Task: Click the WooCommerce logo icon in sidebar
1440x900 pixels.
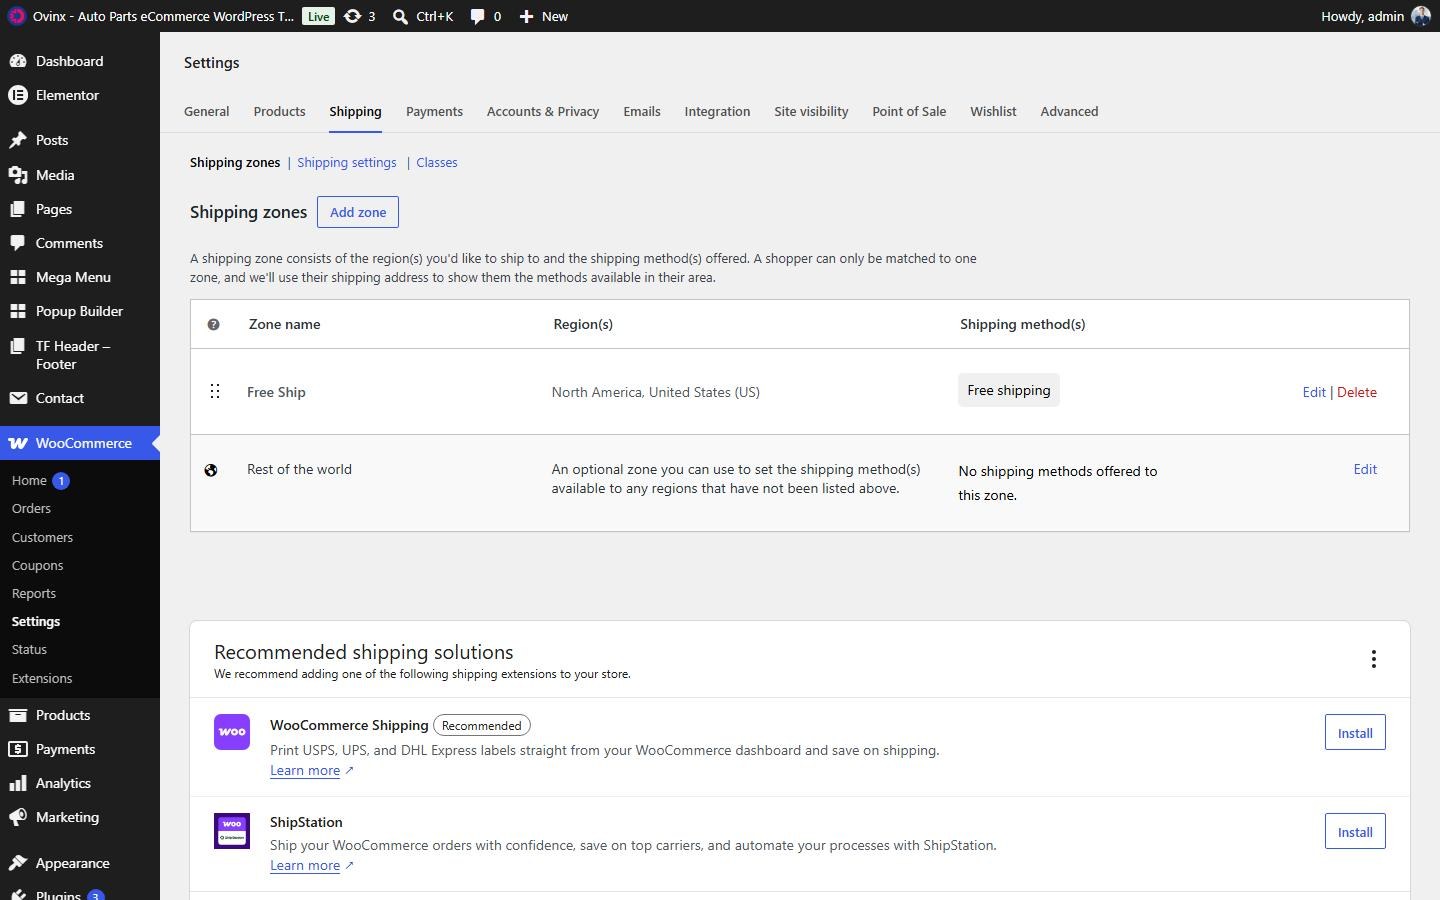Action: [18, 443]
